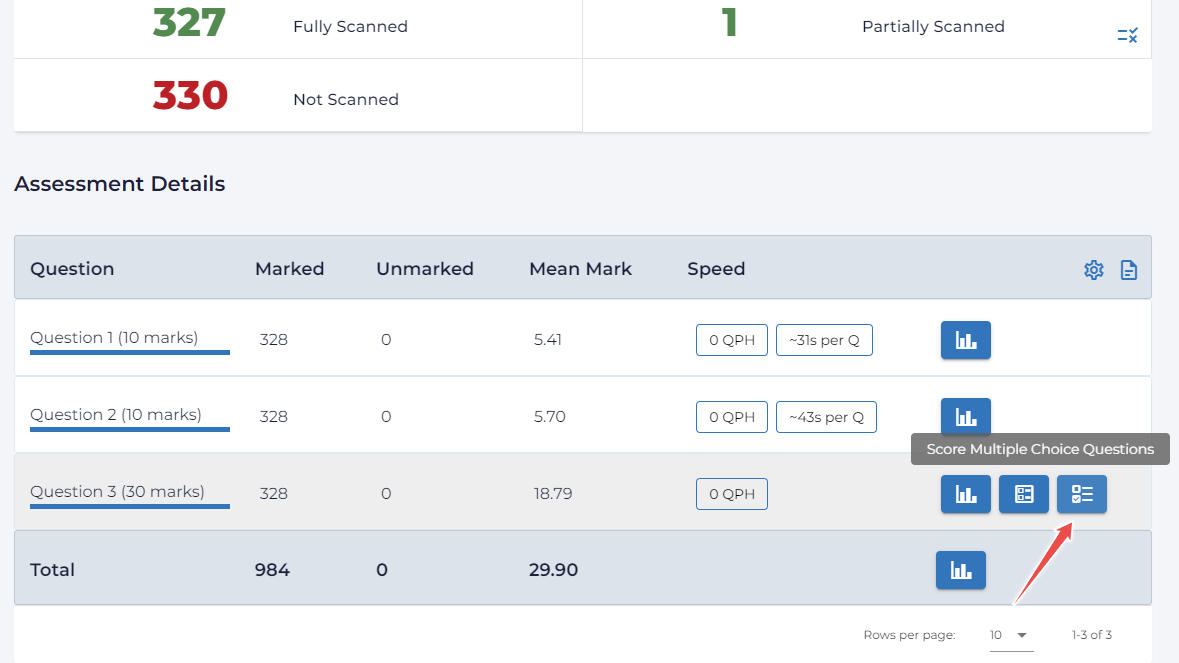Image resolution: width=1179 pixels, height=663 pixels.
Task: Open Question 2 (10 marks) details
Action: [x=113, y=414]
